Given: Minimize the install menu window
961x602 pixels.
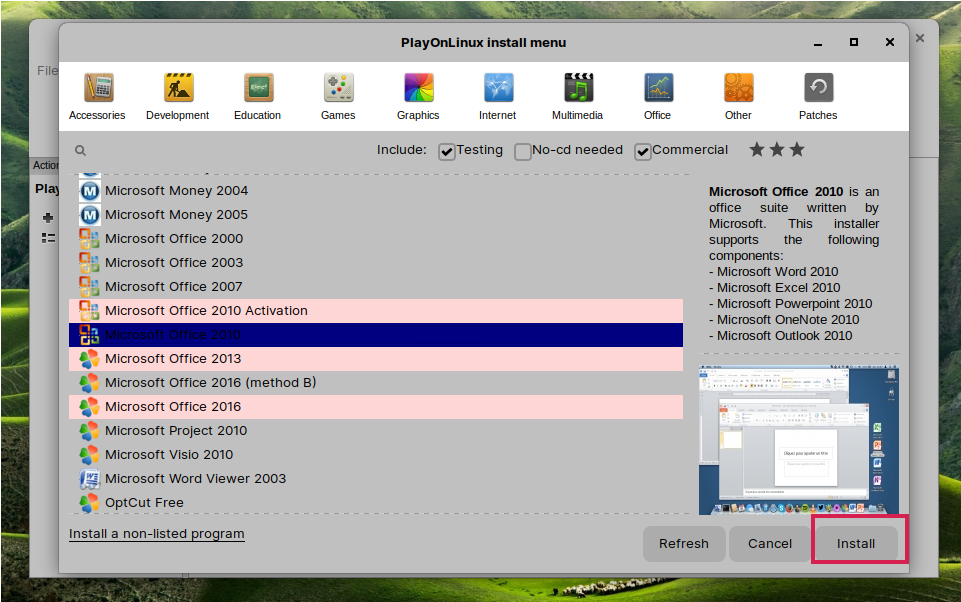Looking at the screenshot, I should tap(818, 42).
